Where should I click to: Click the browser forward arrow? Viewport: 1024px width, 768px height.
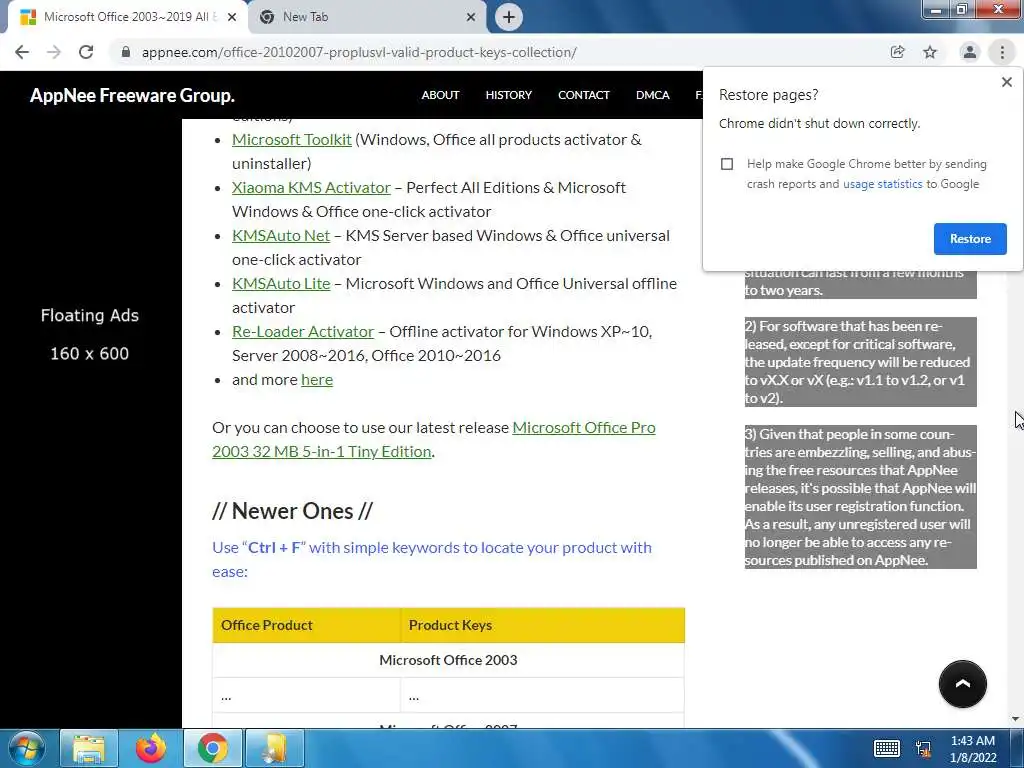click(54, 52)
